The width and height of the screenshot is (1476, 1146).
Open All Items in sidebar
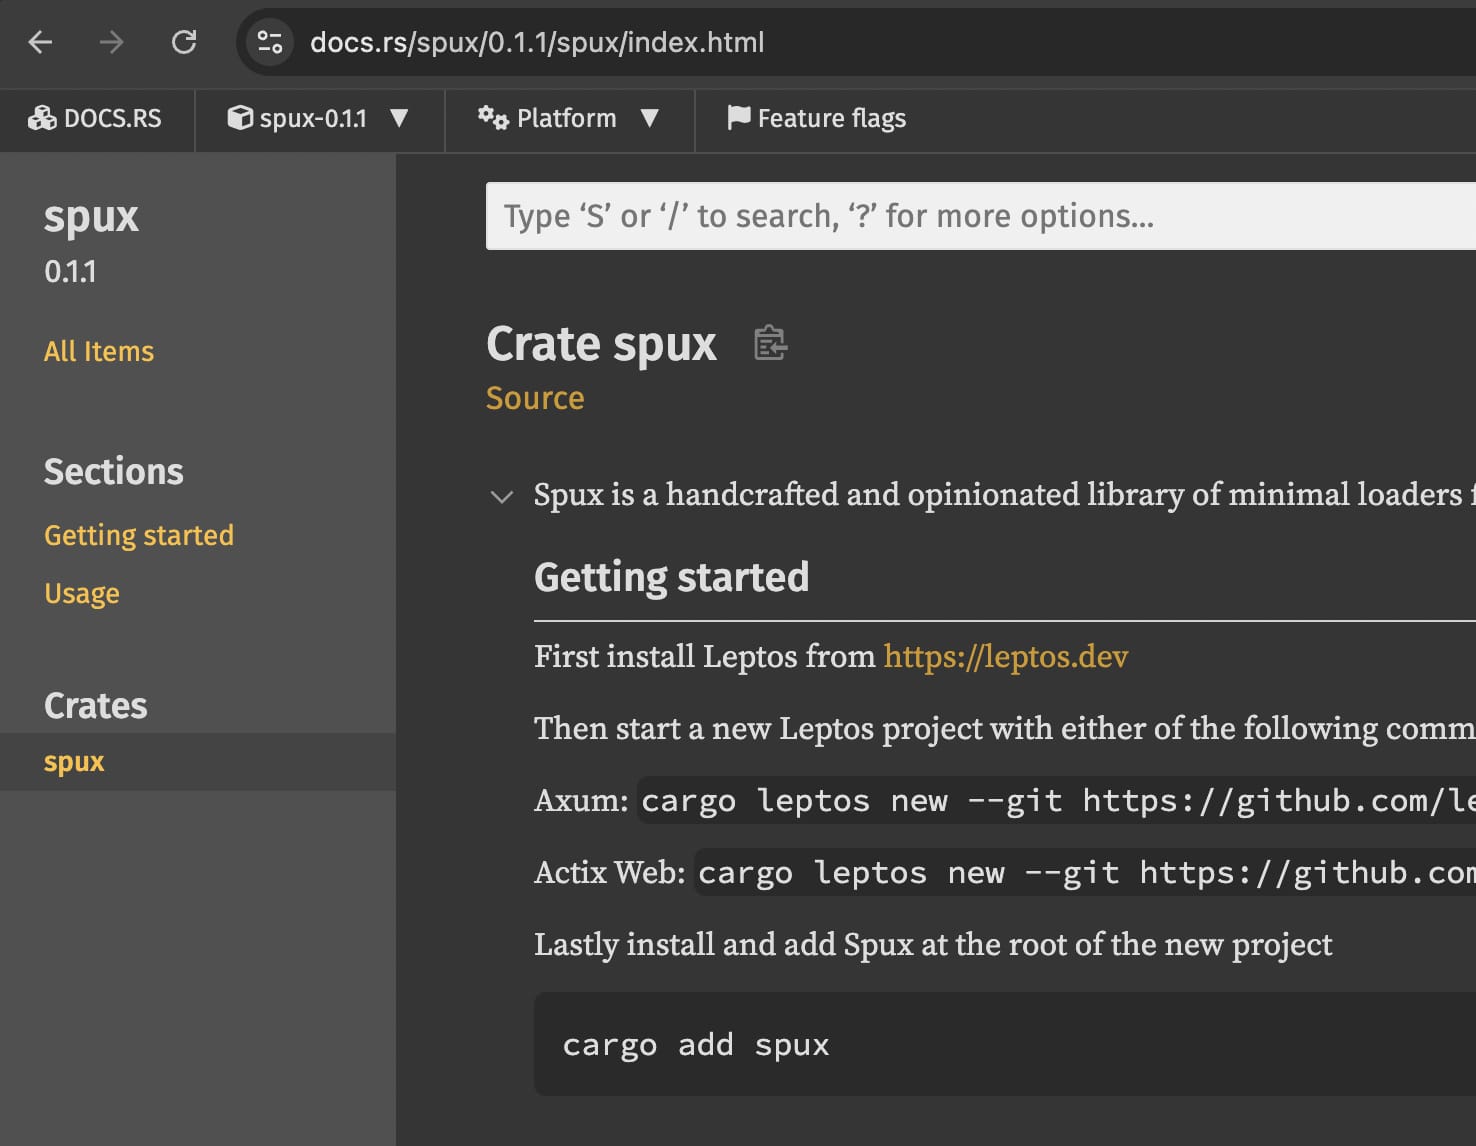click(x=99, y=351)
